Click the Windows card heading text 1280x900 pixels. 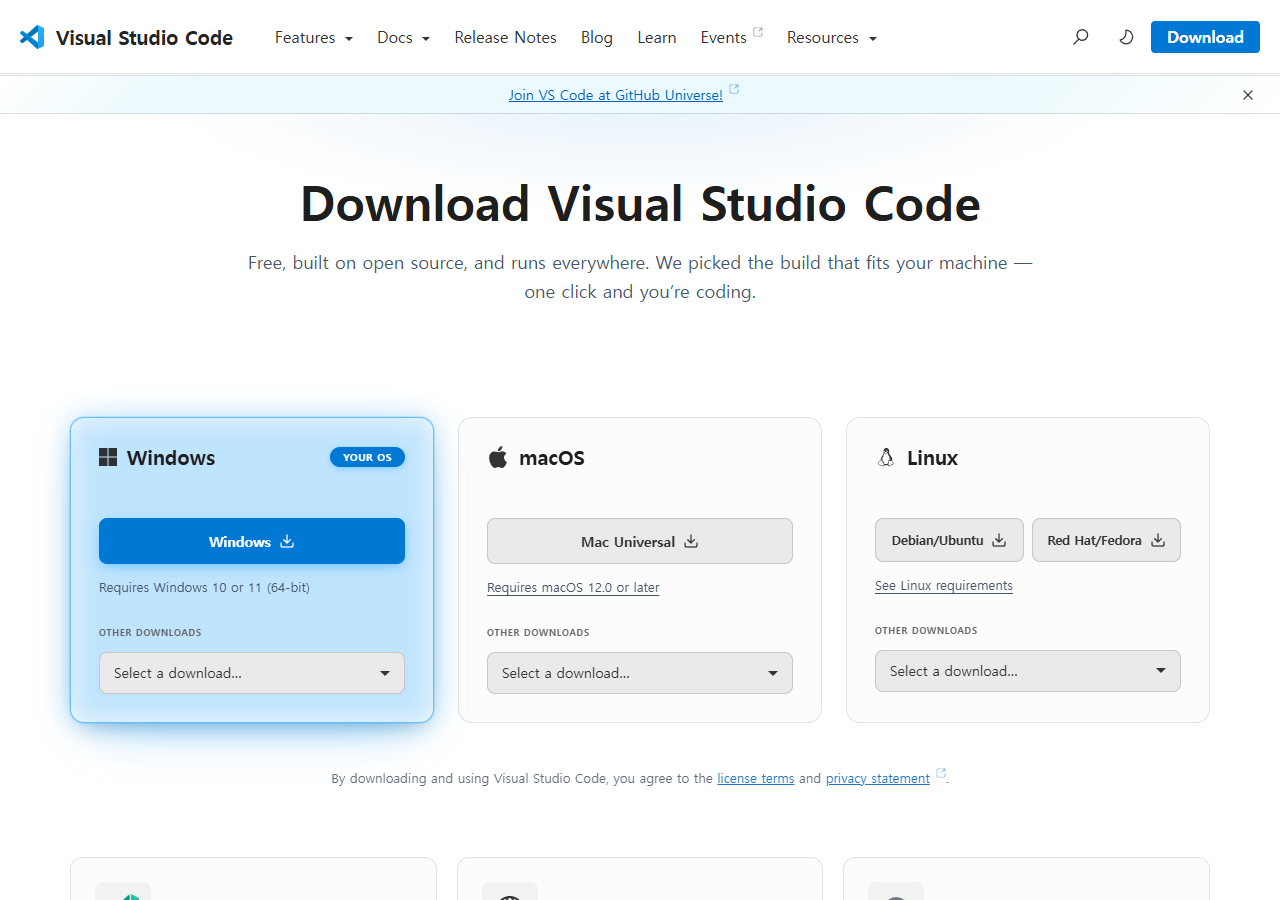coord(171,458)
